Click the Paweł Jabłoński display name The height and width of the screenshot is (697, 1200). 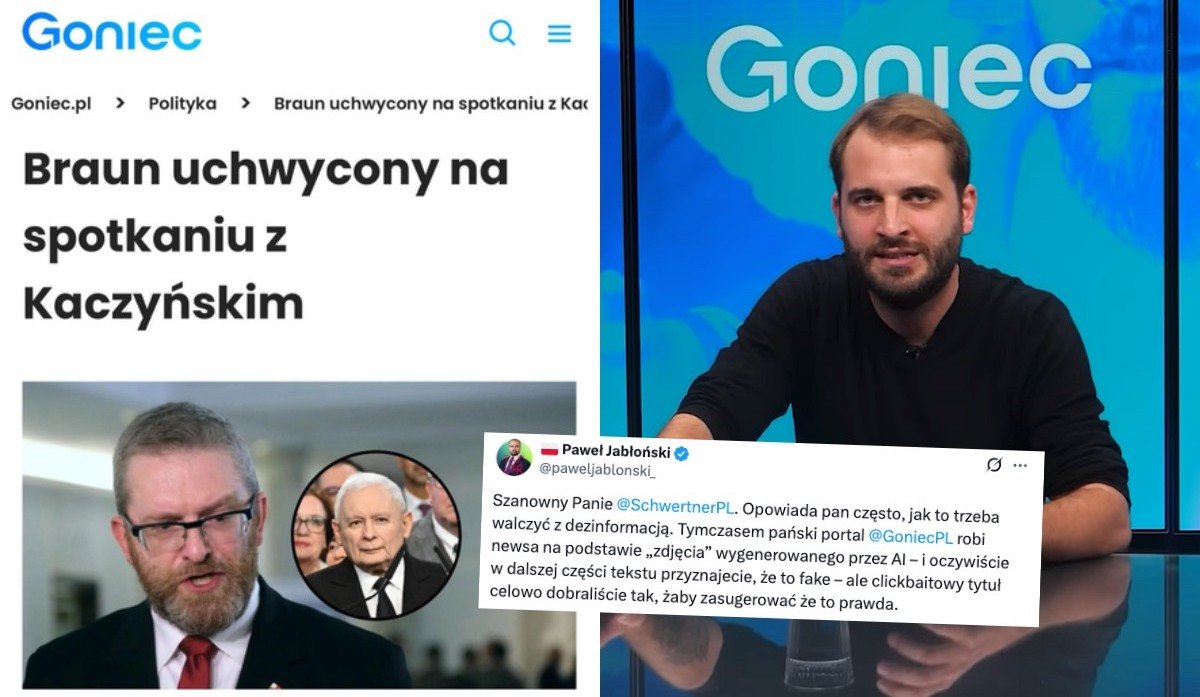pyautogui.click(x=616, y=451)
